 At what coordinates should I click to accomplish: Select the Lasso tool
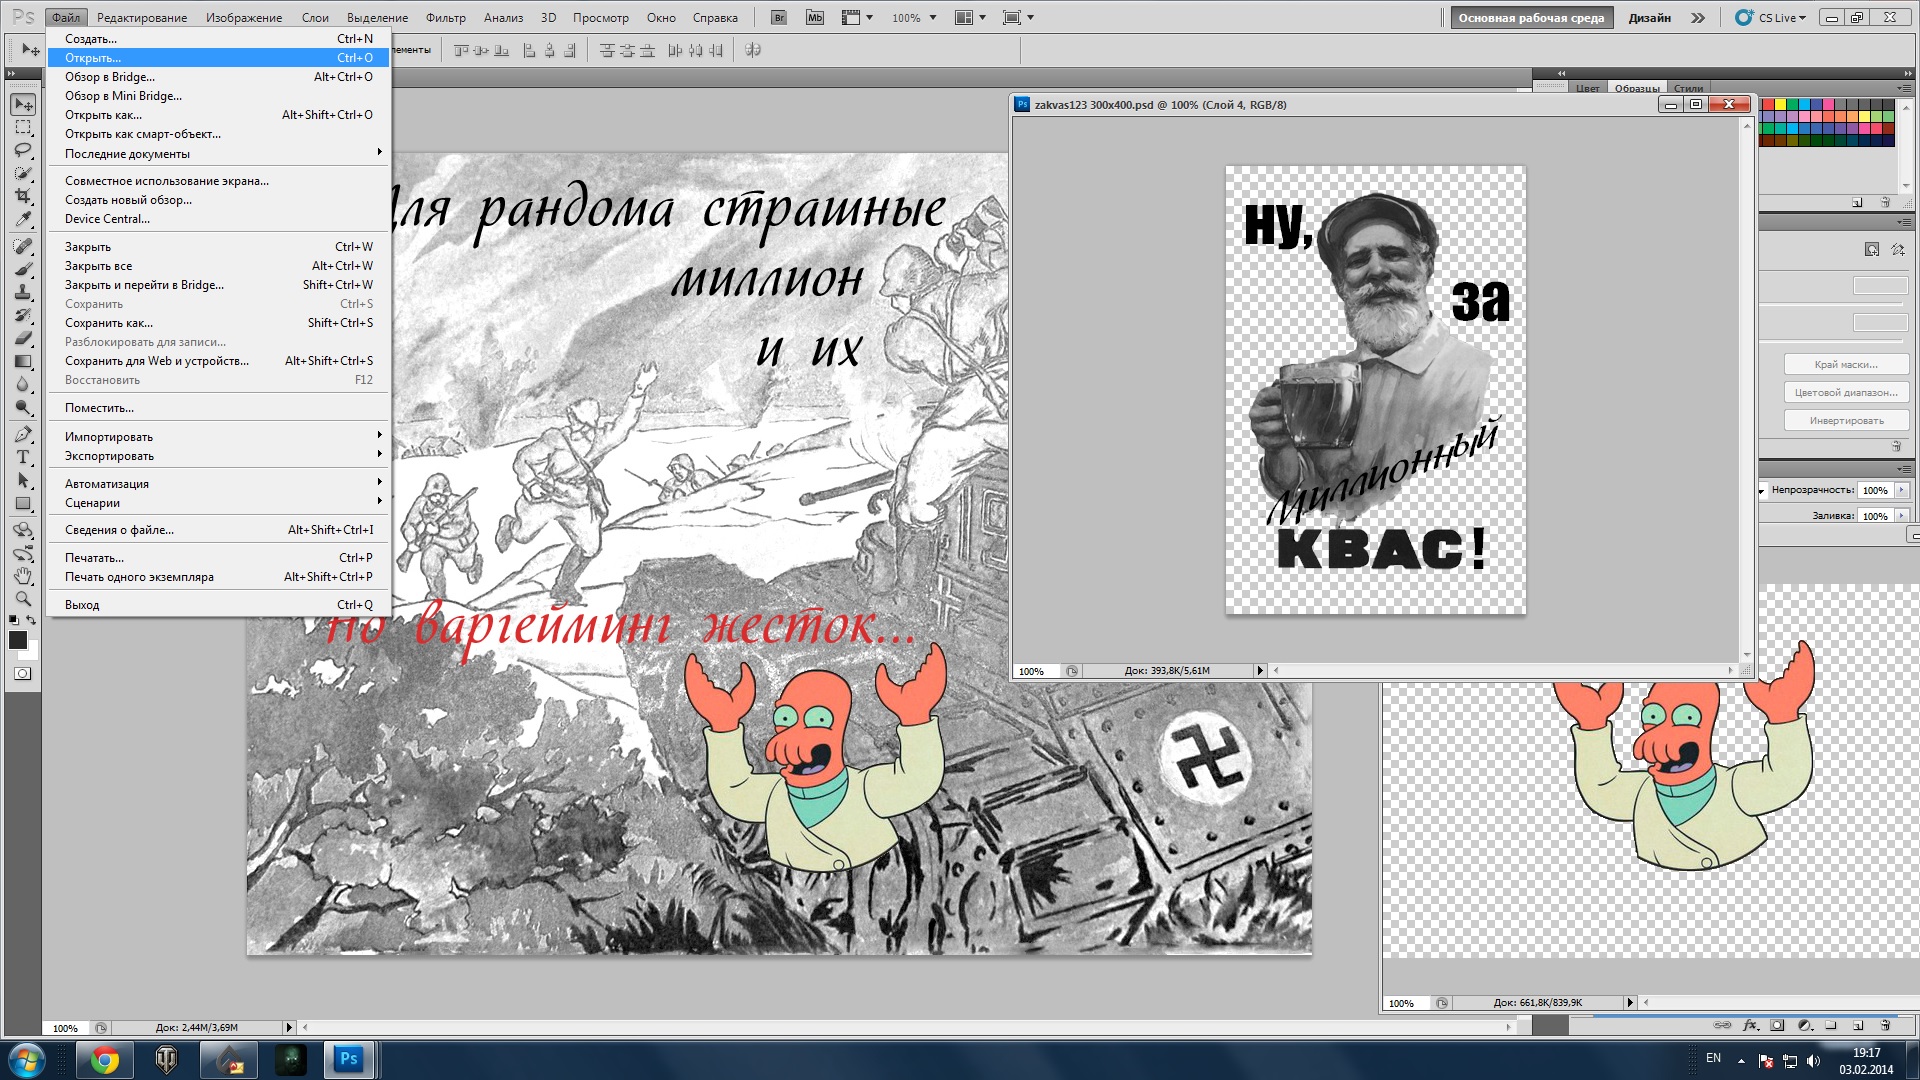[x=23, y=150]
